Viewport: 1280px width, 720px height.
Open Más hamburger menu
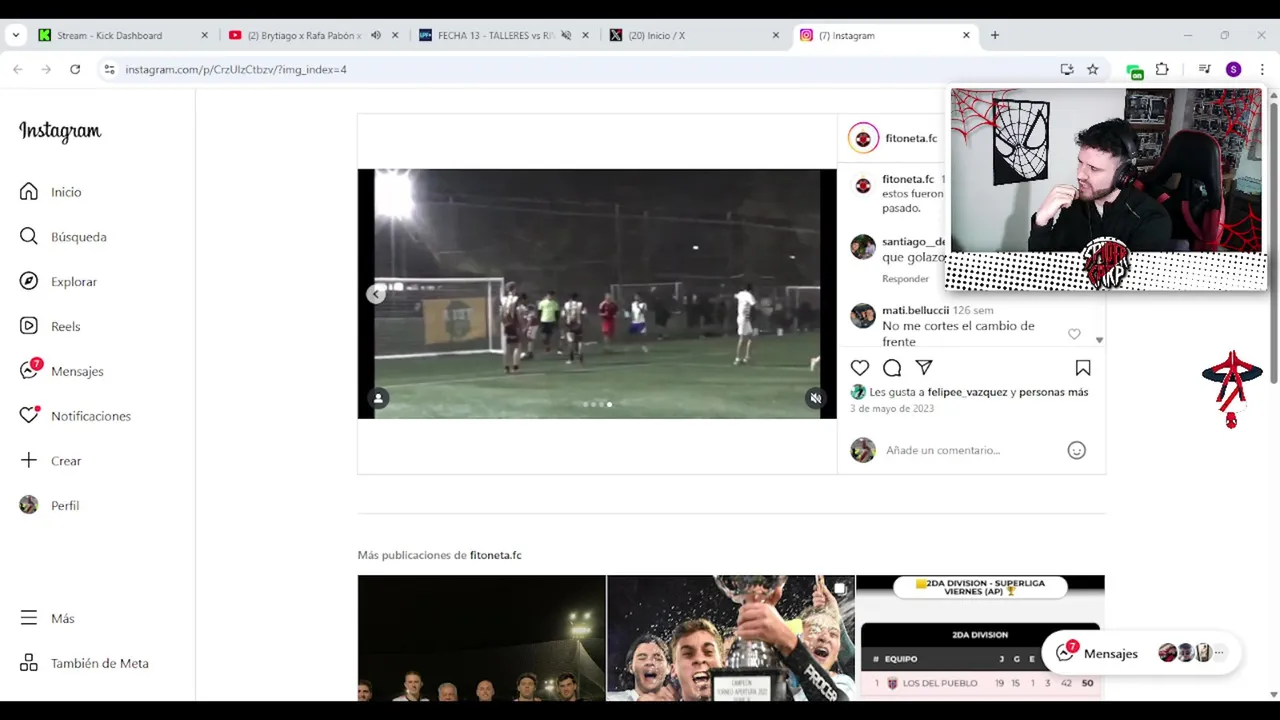pos(29,618)
